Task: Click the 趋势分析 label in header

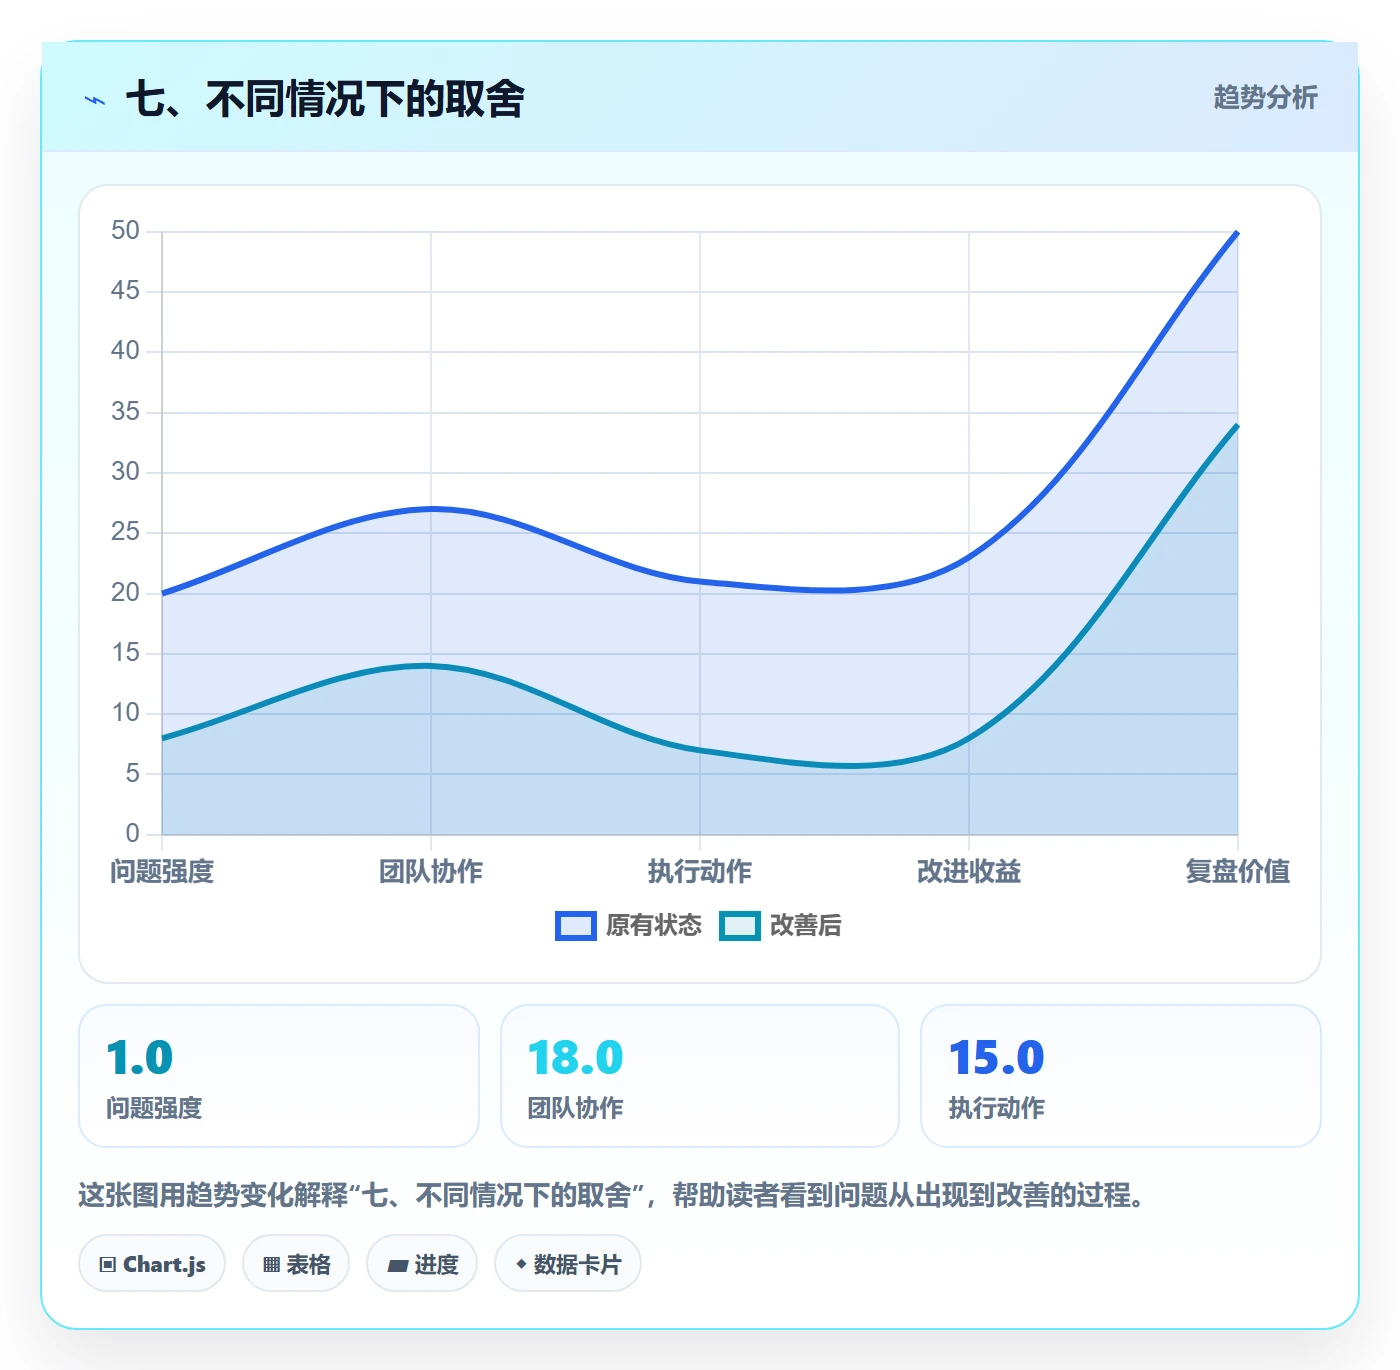Action: tap(1265, 98)
